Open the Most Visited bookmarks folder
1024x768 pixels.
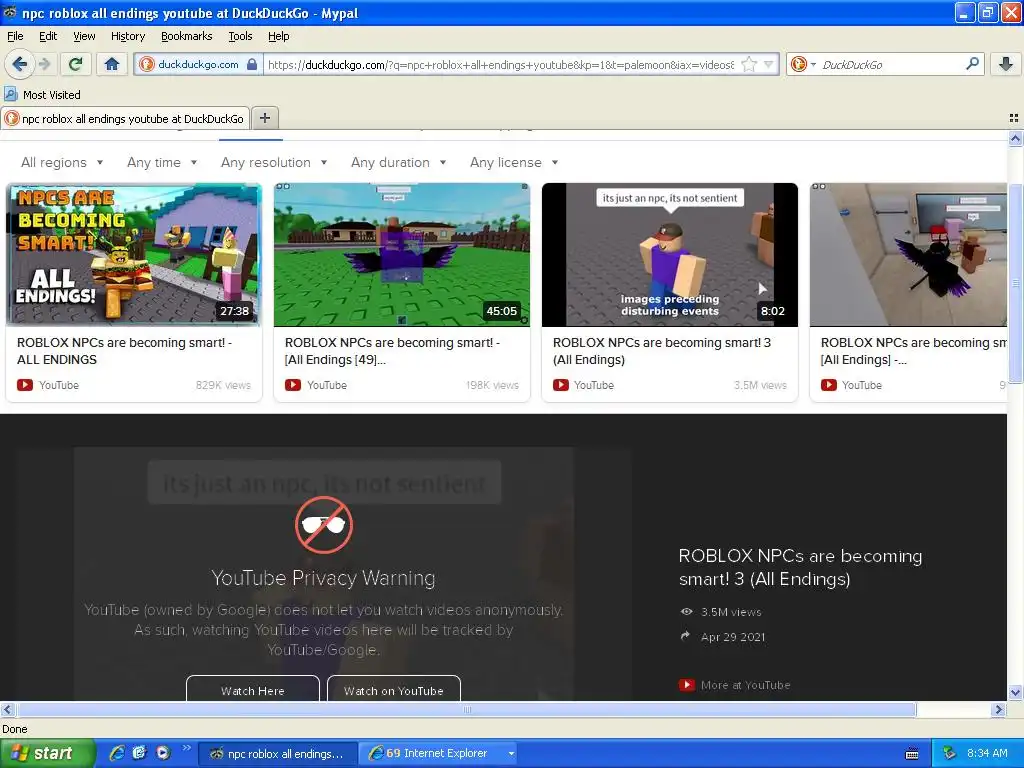(x=42, y=95)
